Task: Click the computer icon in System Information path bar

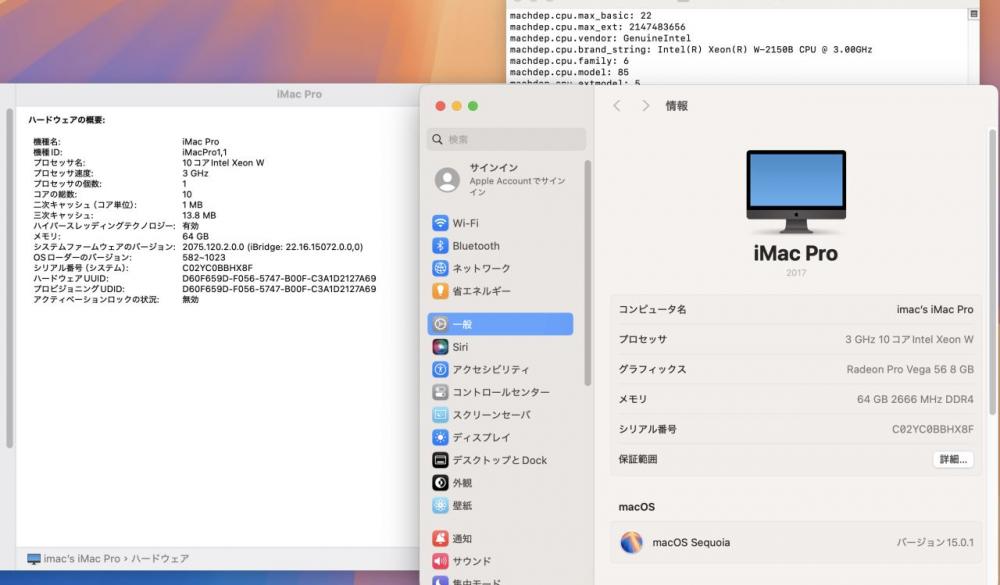Action: pos(34,559)
